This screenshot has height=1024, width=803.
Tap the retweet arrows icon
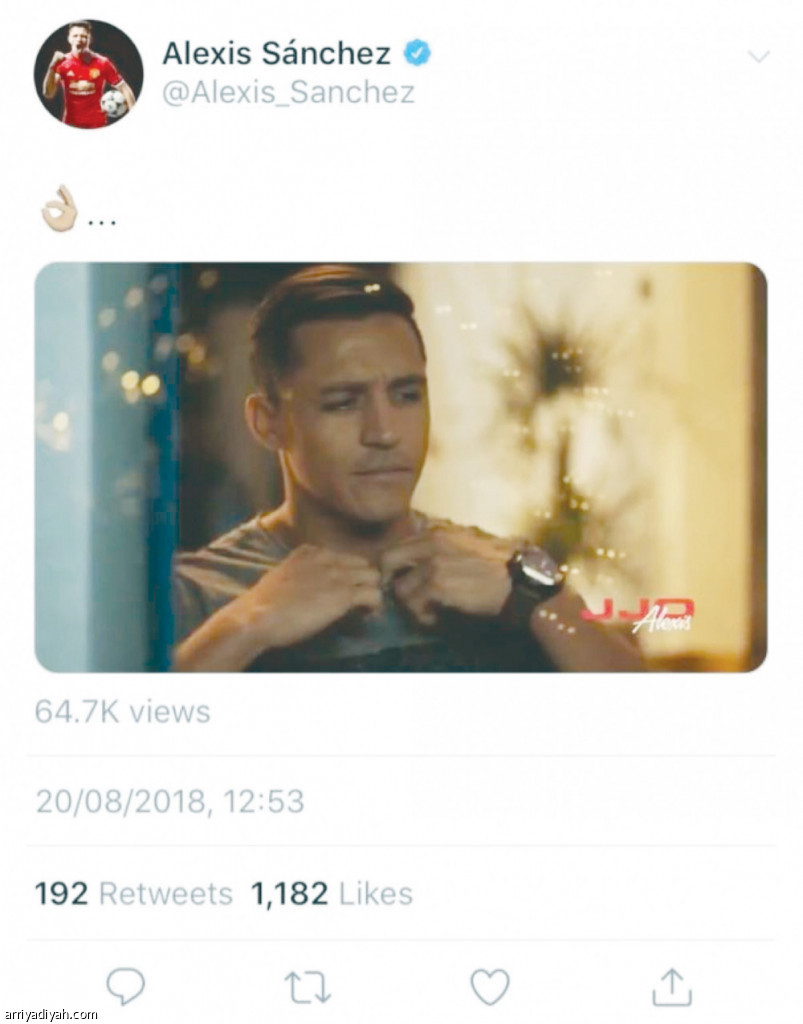307,987
